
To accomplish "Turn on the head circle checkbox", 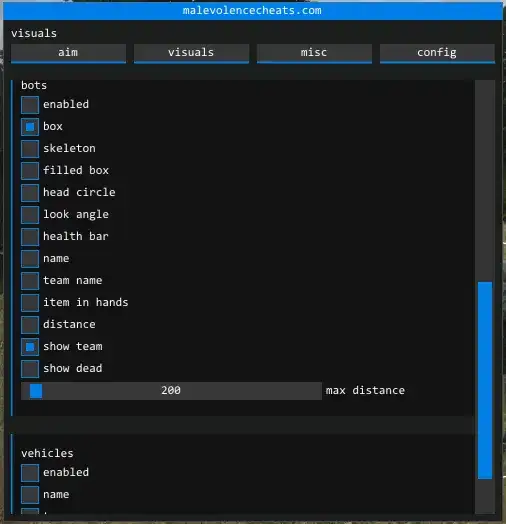I will tap(30, 193).
